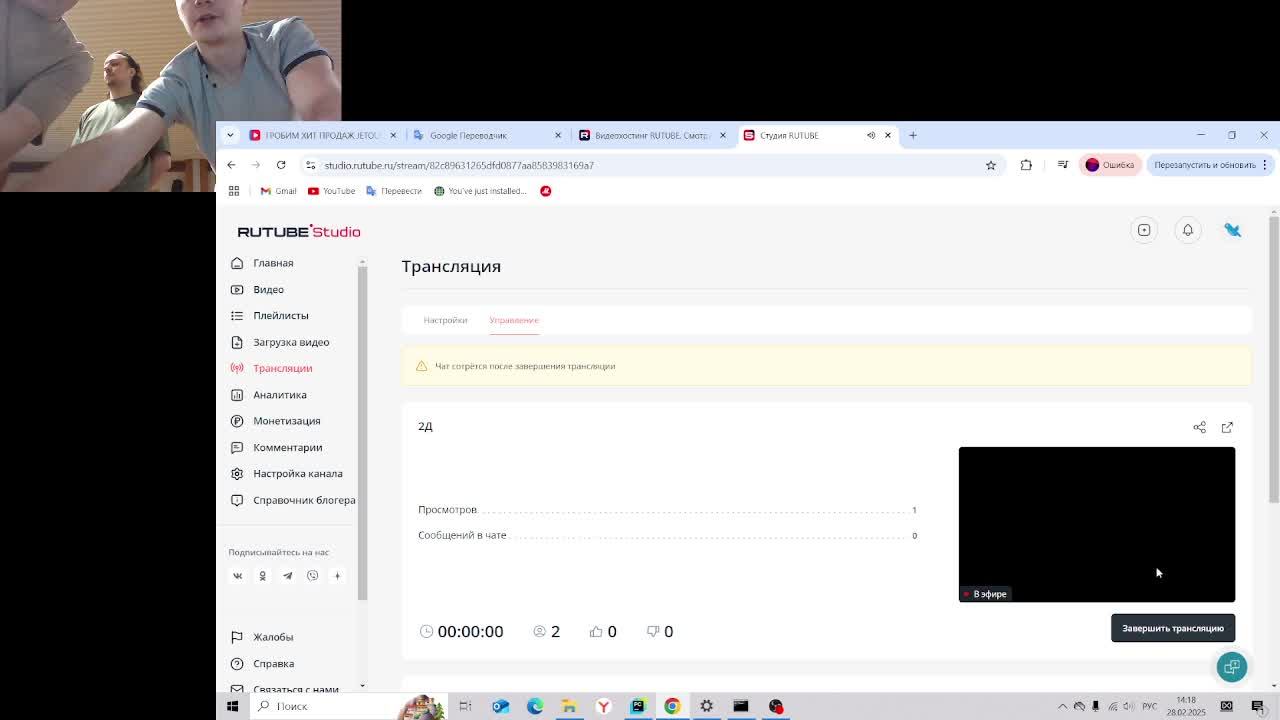Click the sidebar scrollbar
Screen dimensions: 1280x720
[x=362, y=432]
